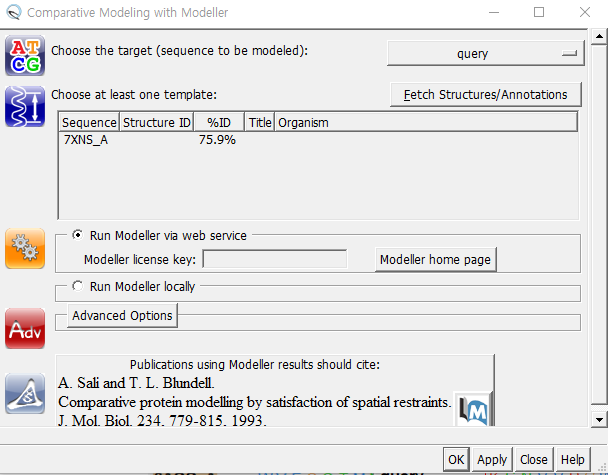Open the query target dropdown
The image size is (608, 475).
pyautogui.click(x=485, y=53)
